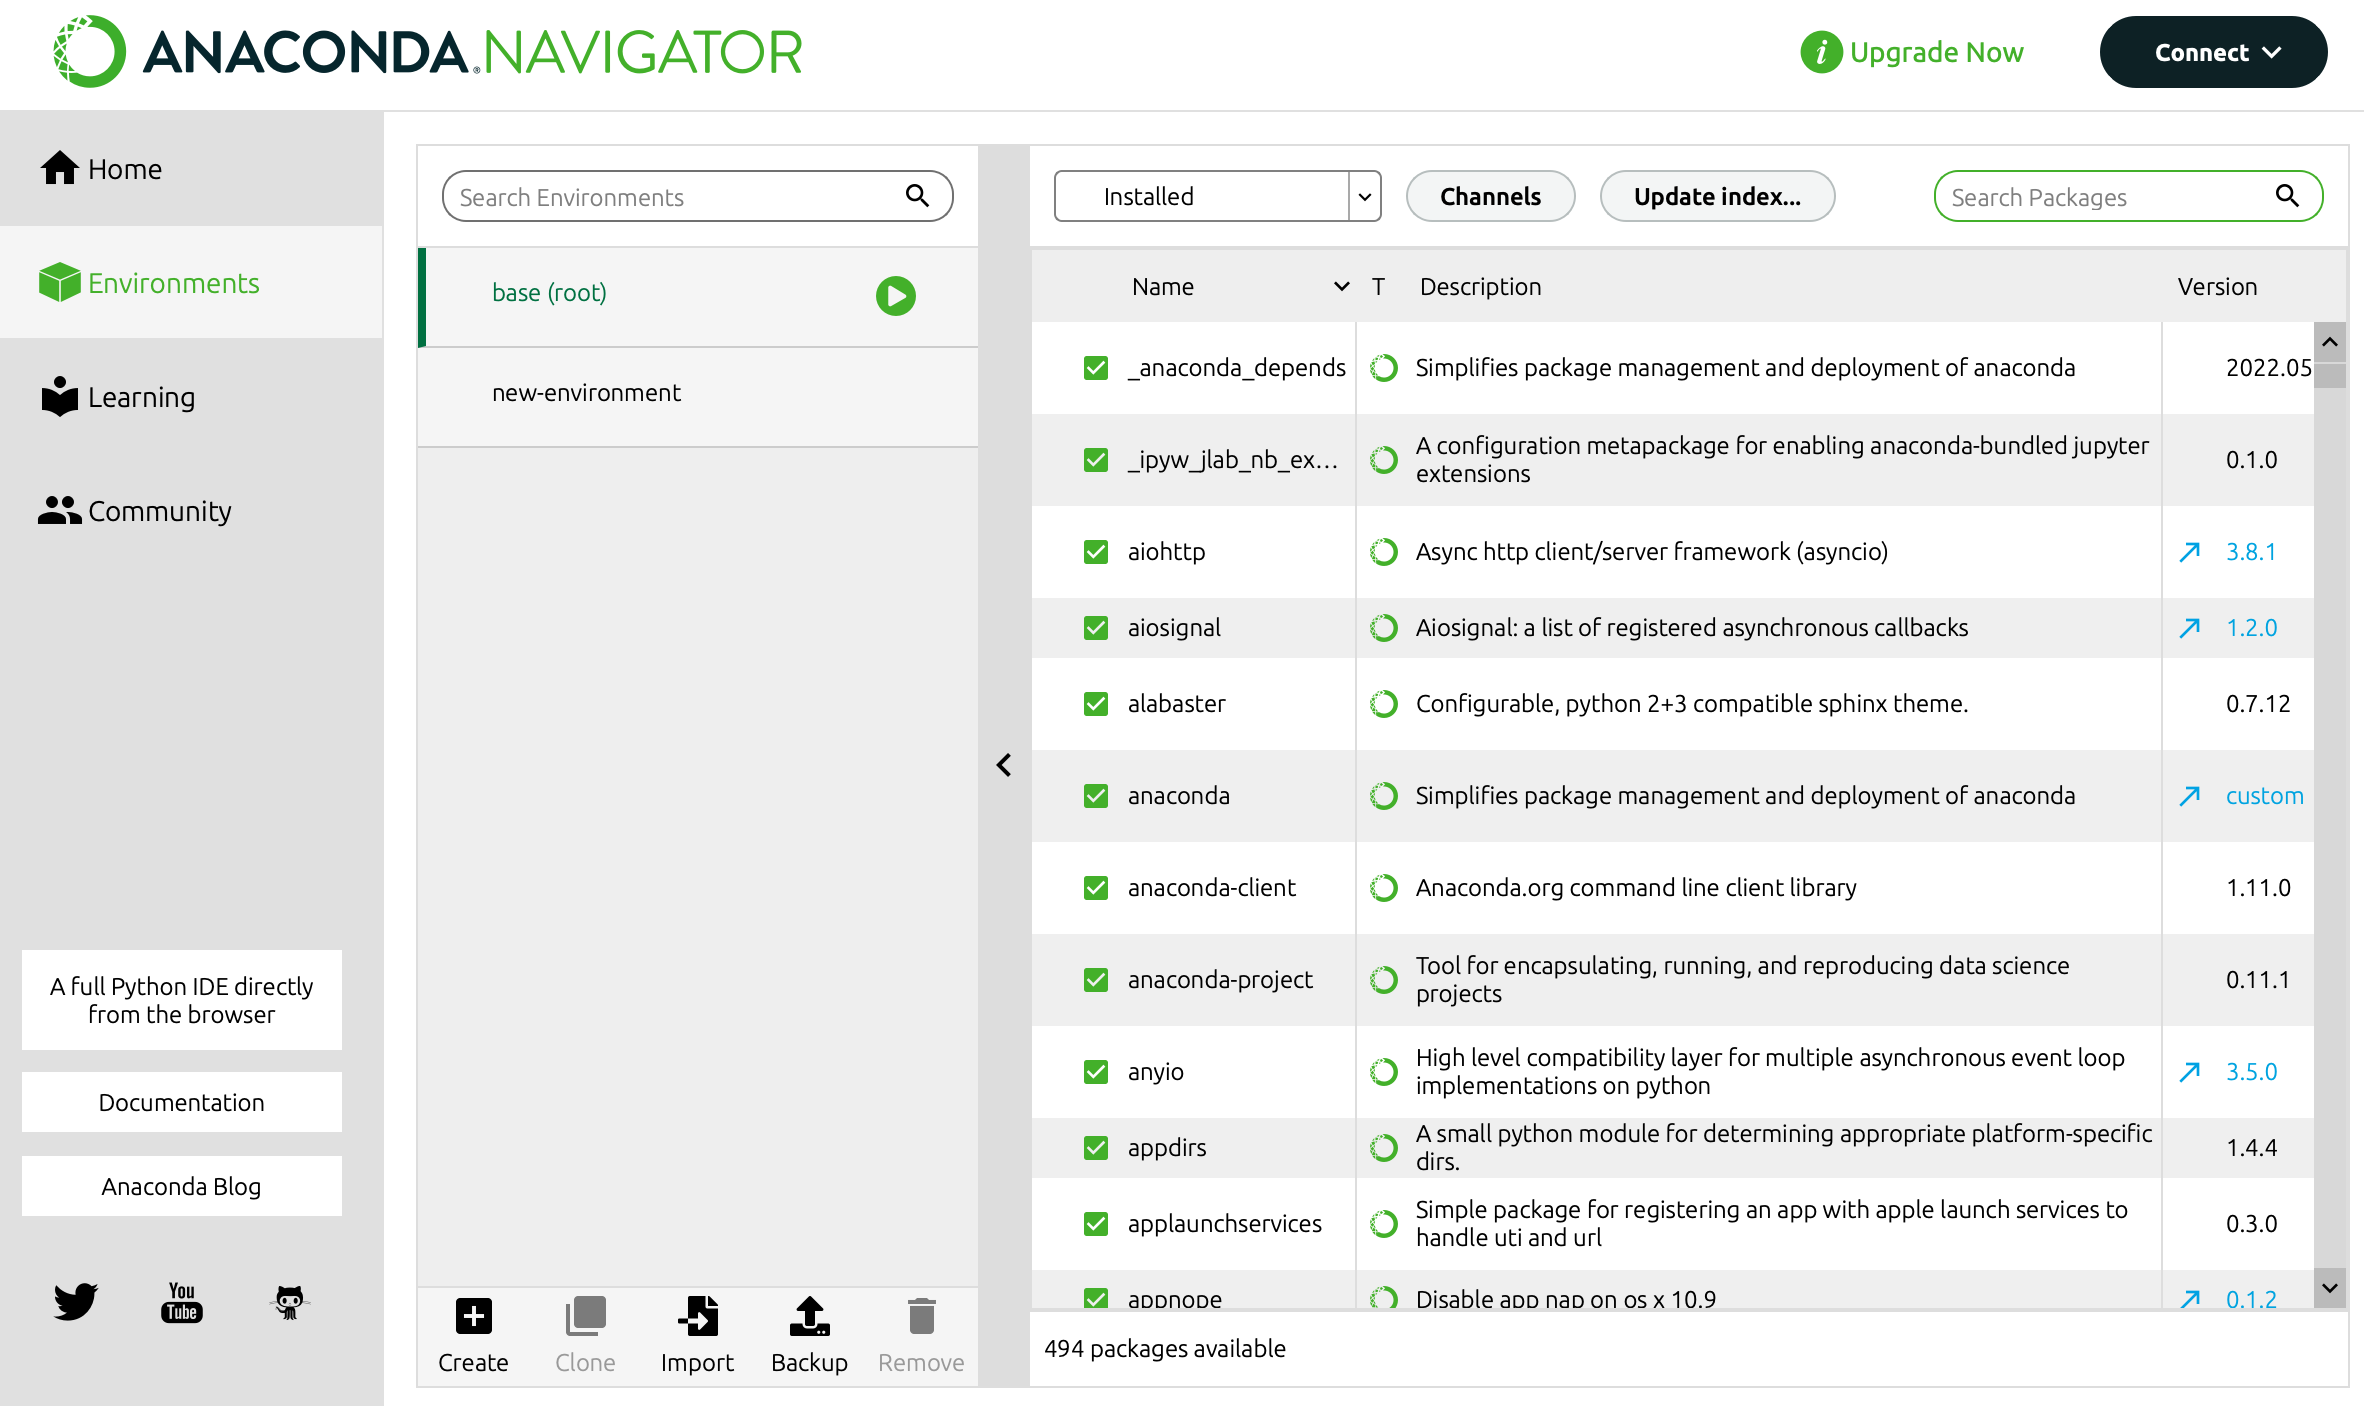Click the T type column header
2364x1406 pixels.
pyautogui.click(x=1378, y=287)
